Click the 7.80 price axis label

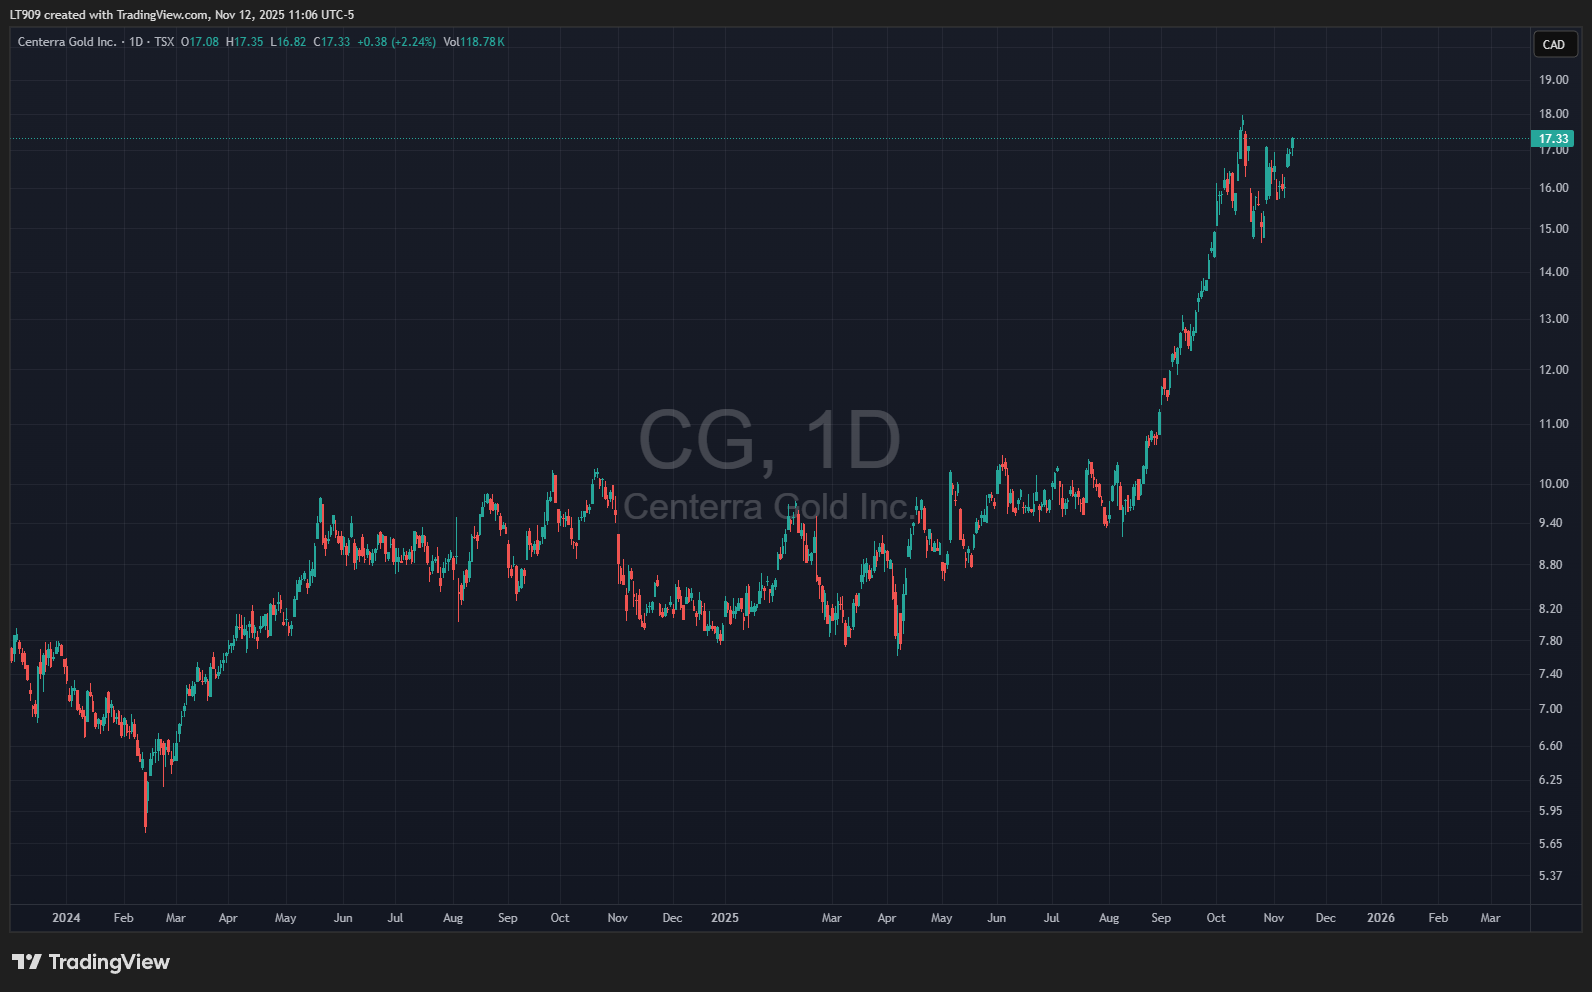1550,641
